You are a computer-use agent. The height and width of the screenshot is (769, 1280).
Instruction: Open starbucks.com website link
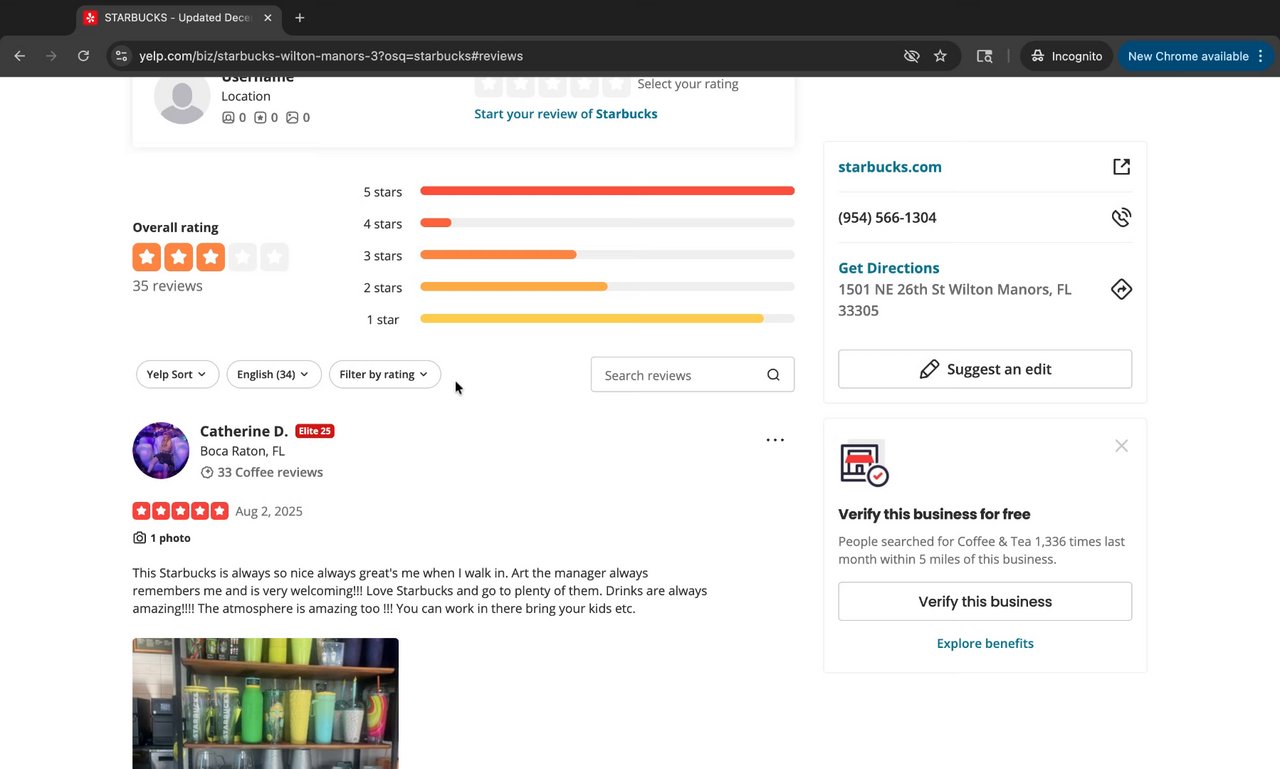click(890, 167)
